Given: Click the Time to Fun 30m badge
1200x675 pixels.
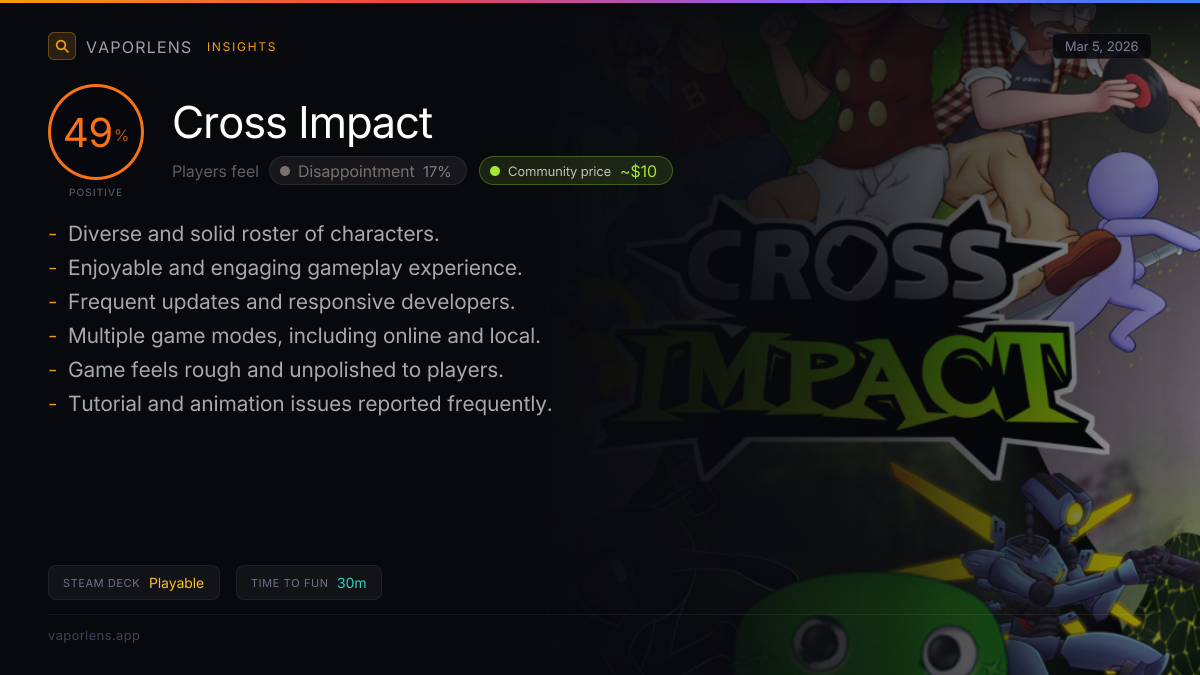Looking at the screenshot, I should tap(308, 583).
